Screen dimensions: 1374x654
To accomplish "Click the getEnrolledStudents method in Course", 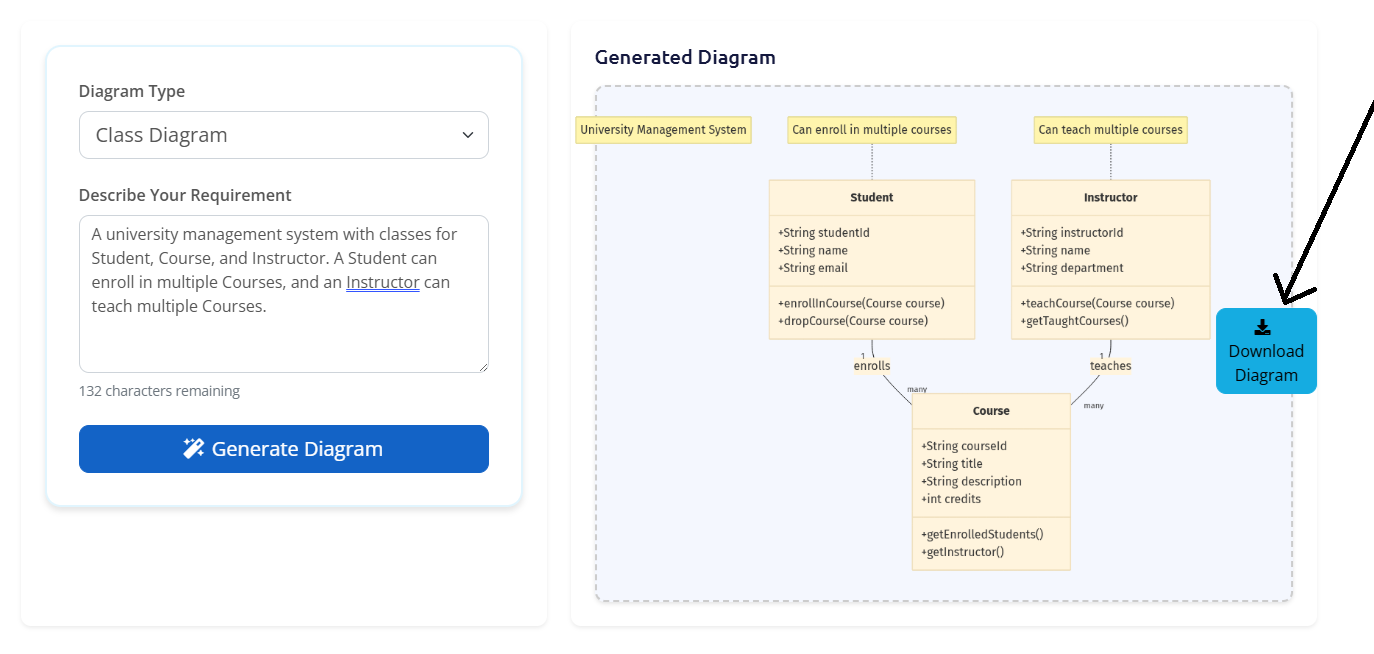I will (982, 534).
